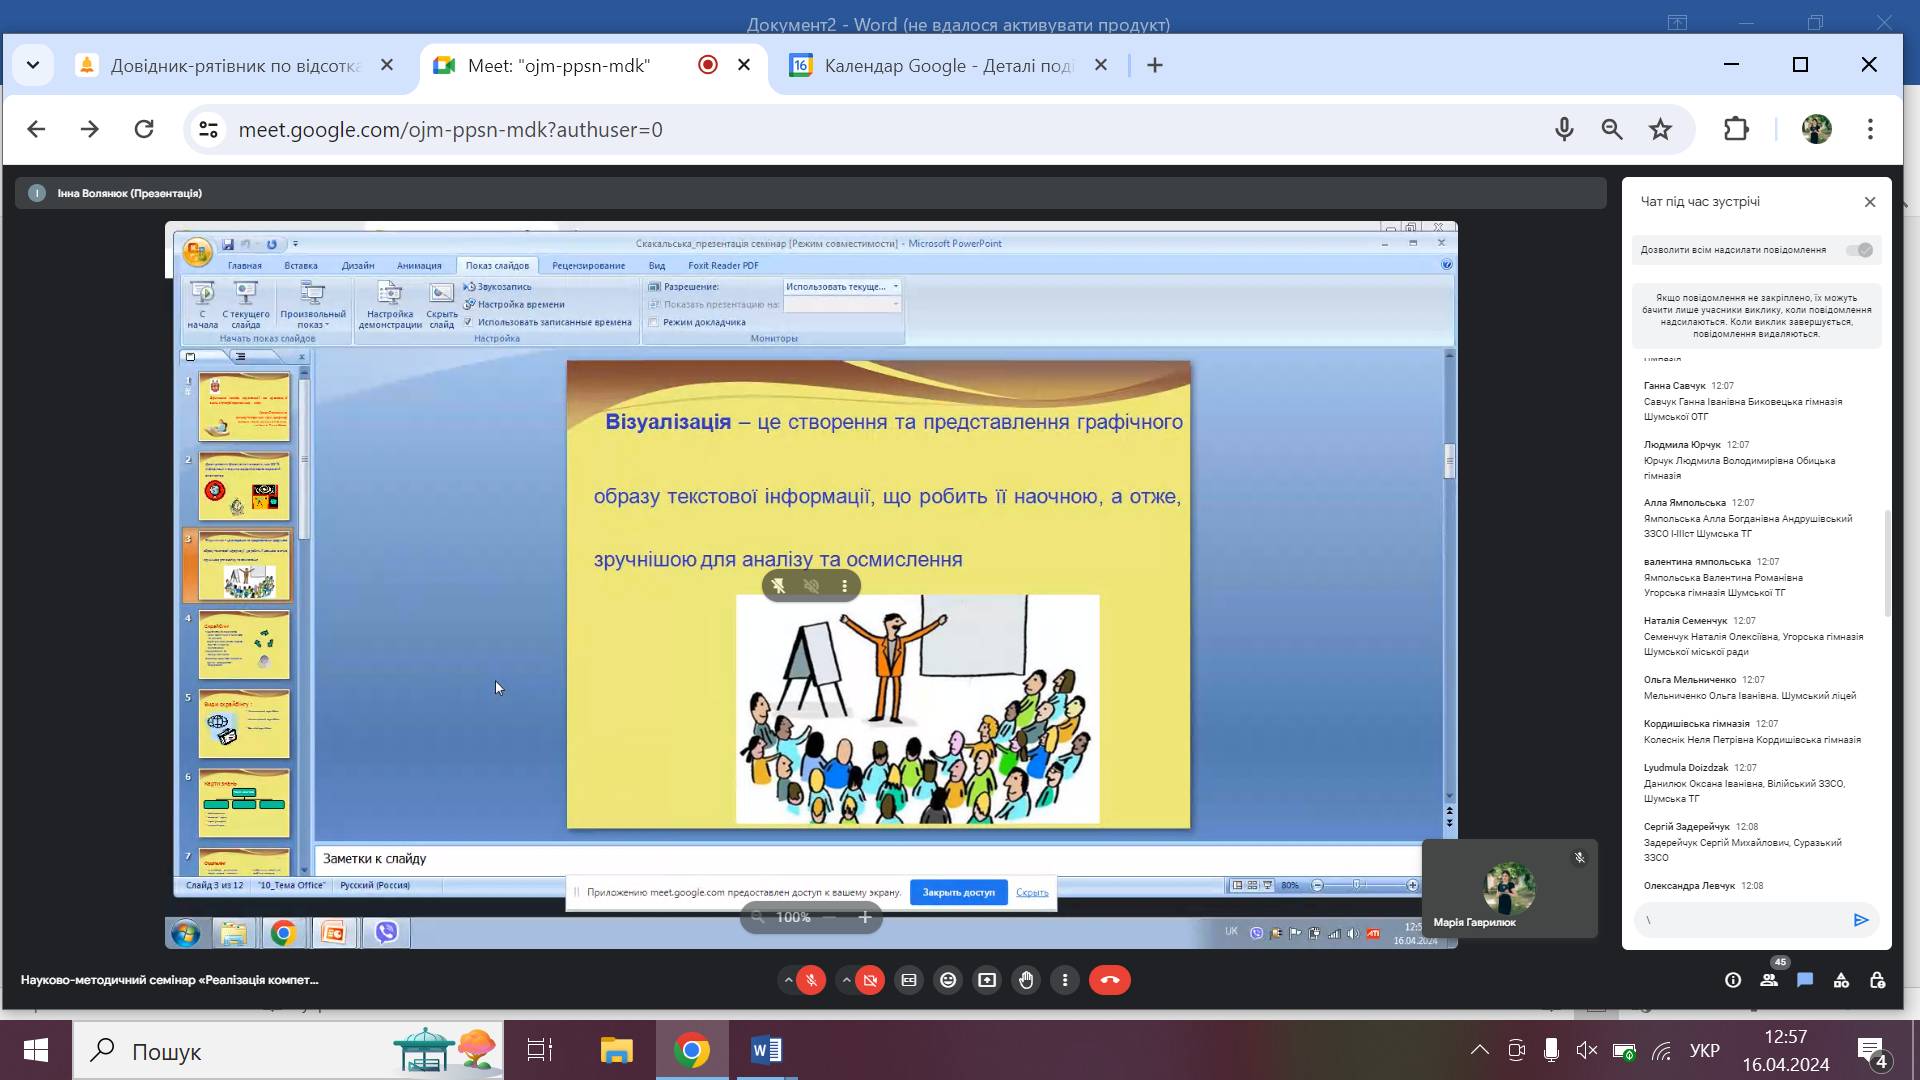Switch to Word from taskbar
The image size is (1920, 1080).
point(767,1050)
